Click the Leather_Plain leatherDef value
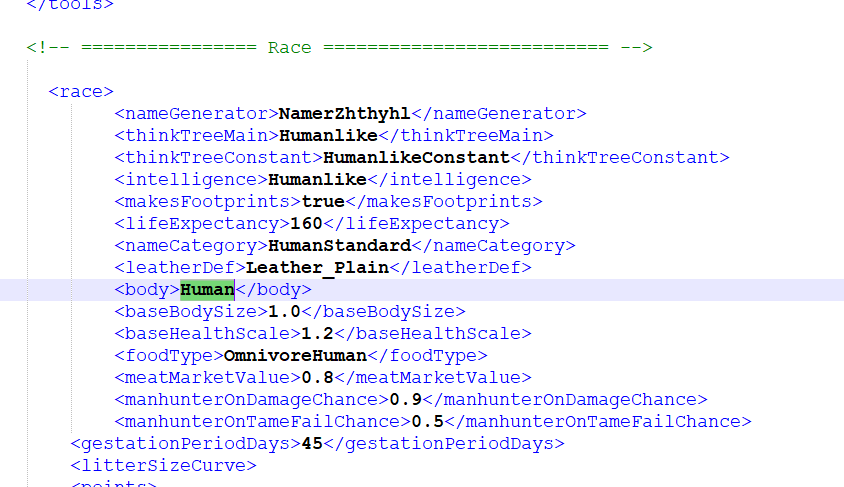The height and width of the screenshot is (487, 844). pos(317,267)
